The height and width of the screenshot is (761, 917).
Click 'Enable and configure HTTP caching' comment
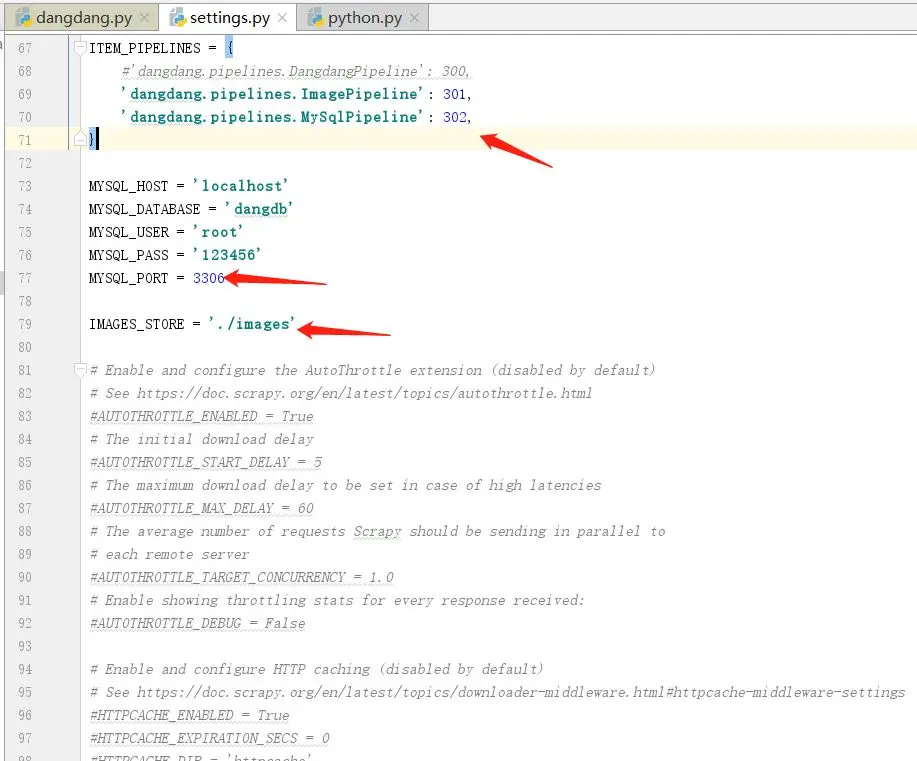pos(316,669)
